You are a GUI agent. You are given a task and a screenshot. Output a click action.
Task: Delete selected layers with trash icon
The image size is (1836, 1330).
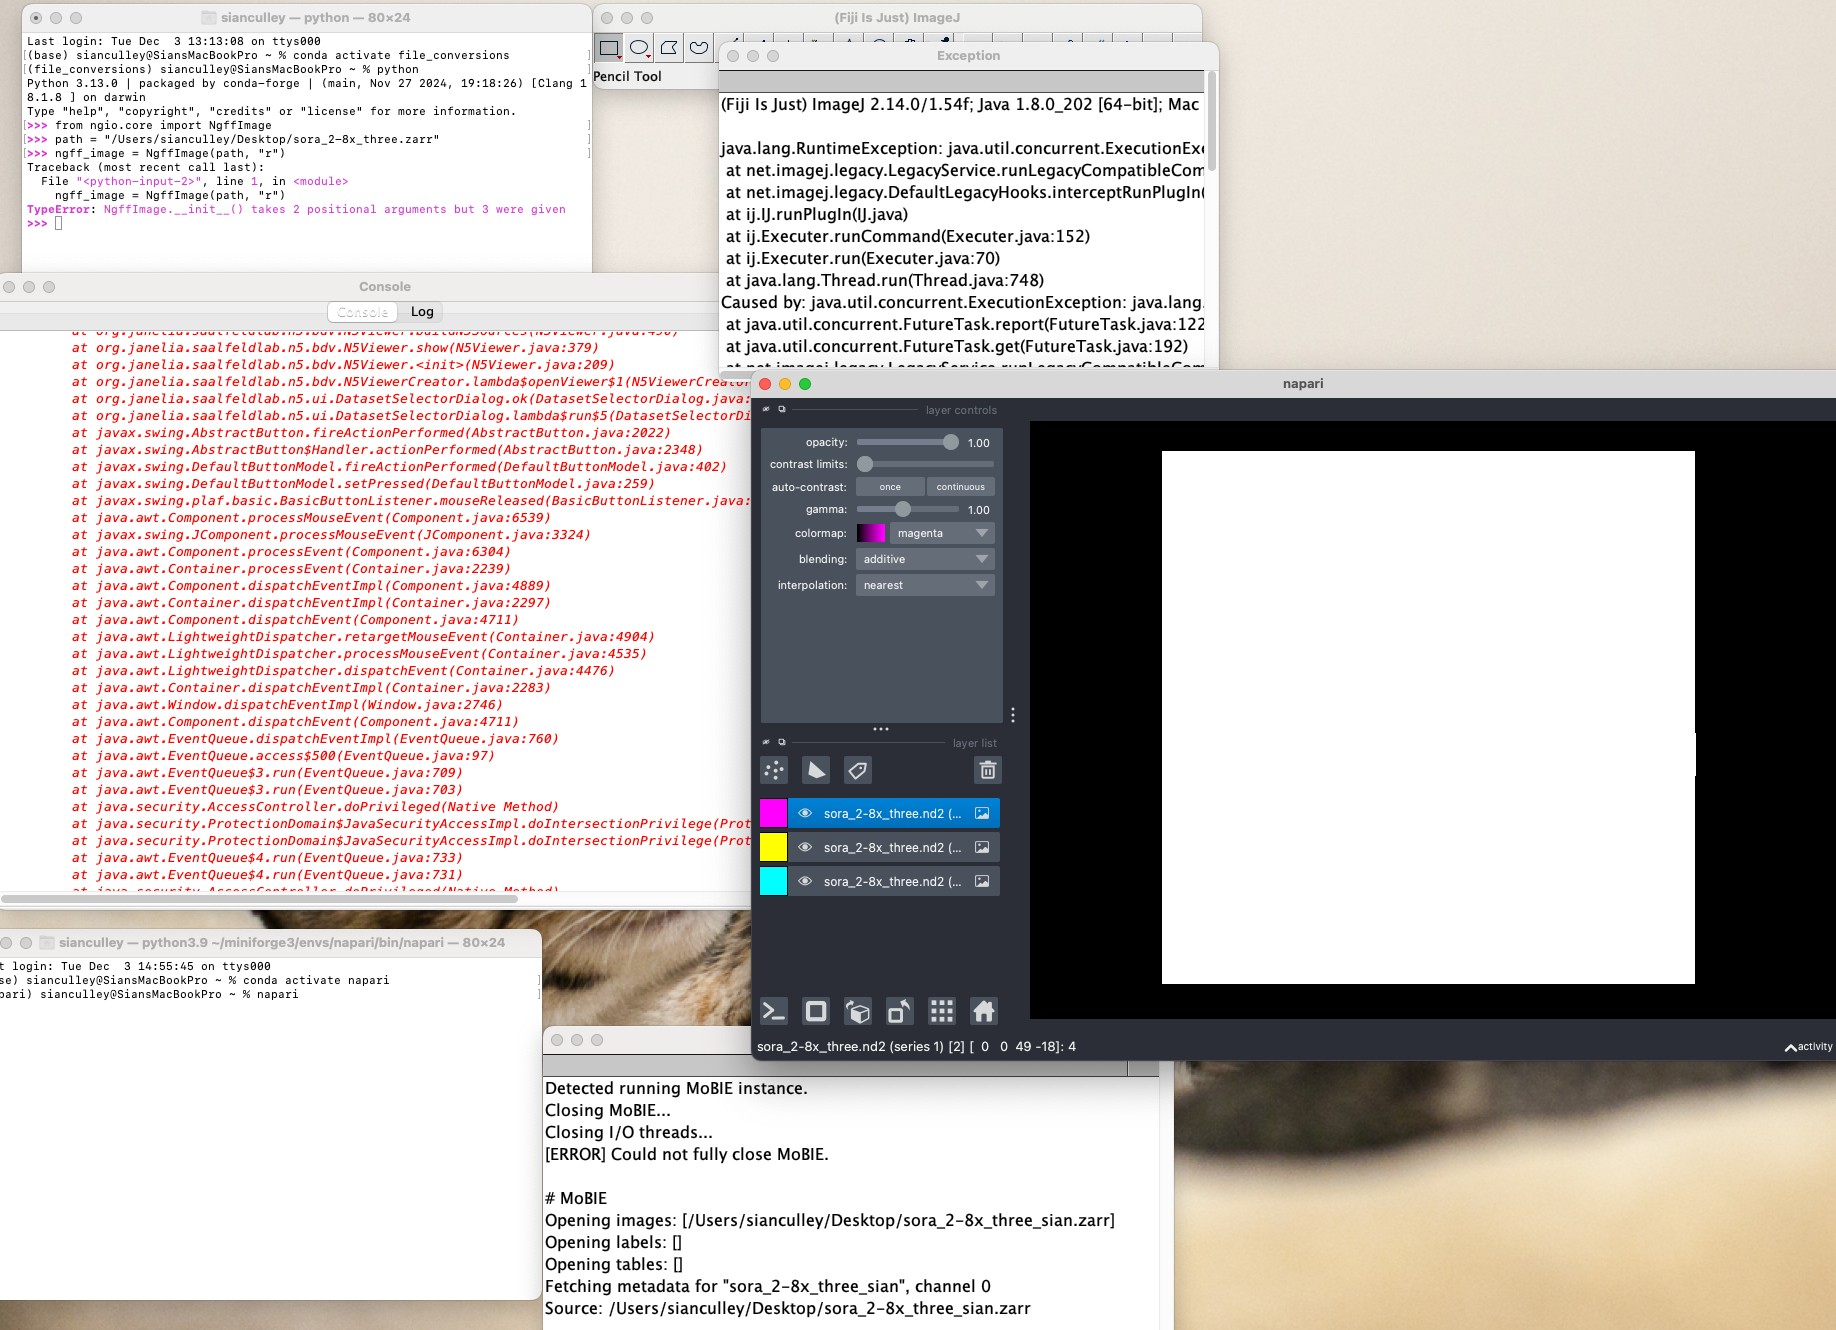point(987,770)
